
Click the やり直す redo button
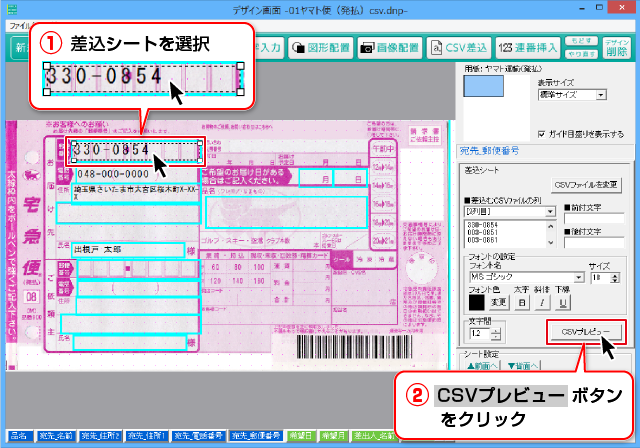[x=581, y=54]
